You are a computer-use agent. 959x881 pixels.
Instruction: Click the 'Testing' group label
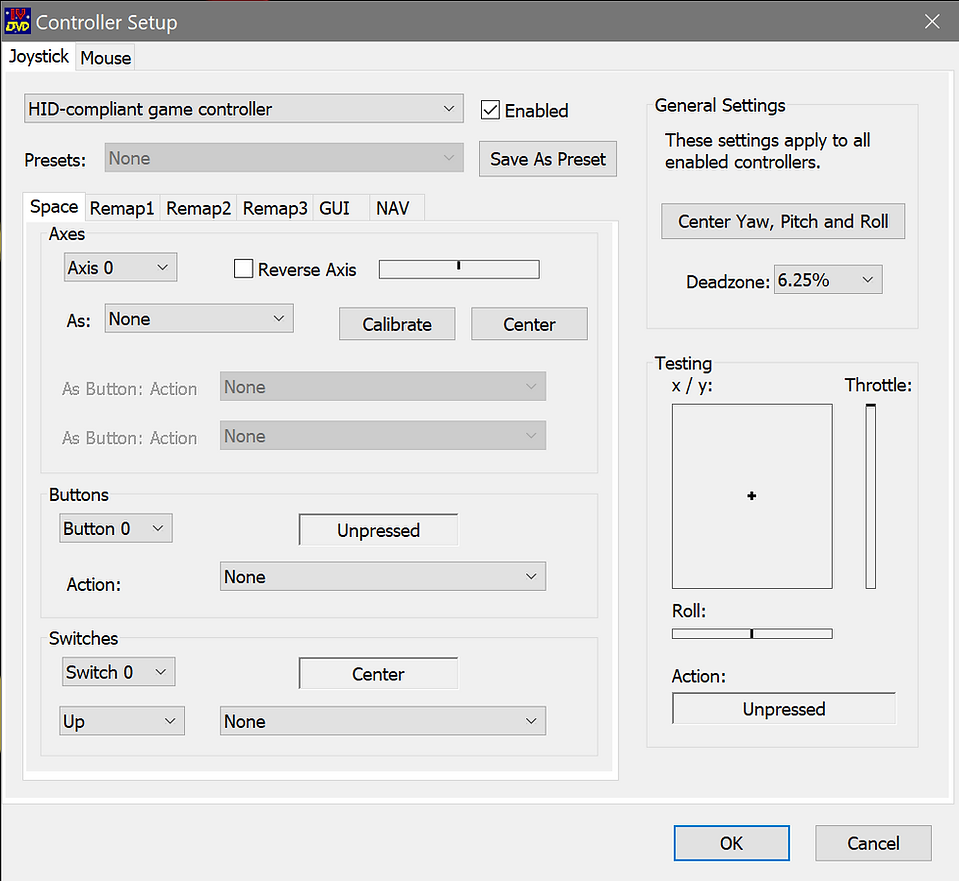[683, 363]
